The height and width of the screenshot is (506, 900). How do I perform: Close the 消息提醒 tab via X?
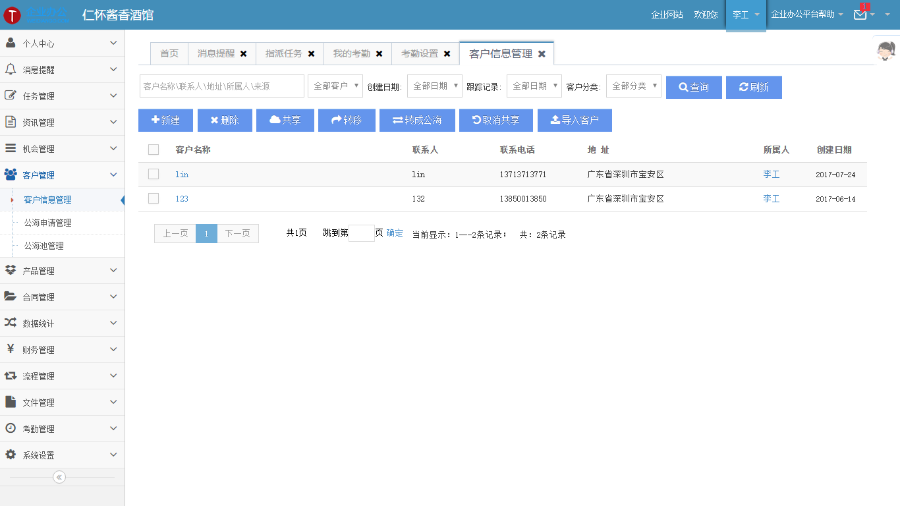tap(243, 54)
